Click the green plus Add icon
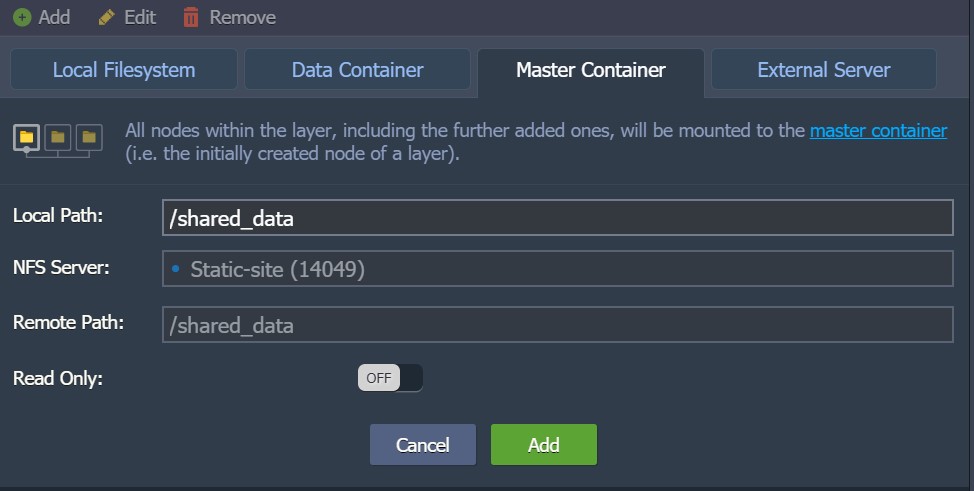The image size is (974, 491). tap(22, 17)
